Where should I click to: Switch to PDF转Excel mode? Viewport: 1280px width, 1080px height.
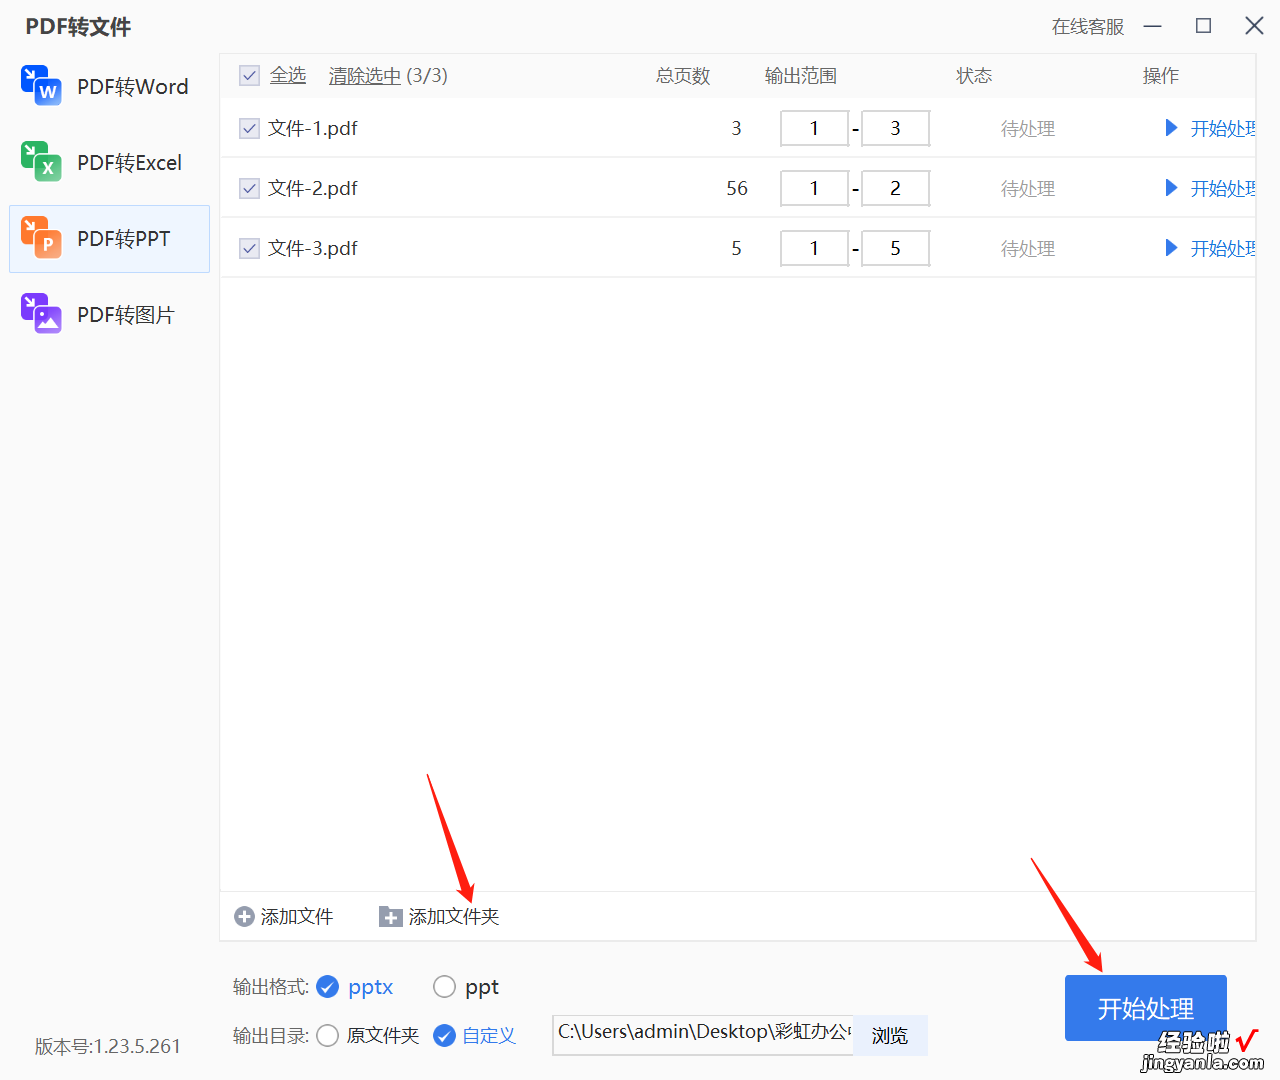coord(110,163)
